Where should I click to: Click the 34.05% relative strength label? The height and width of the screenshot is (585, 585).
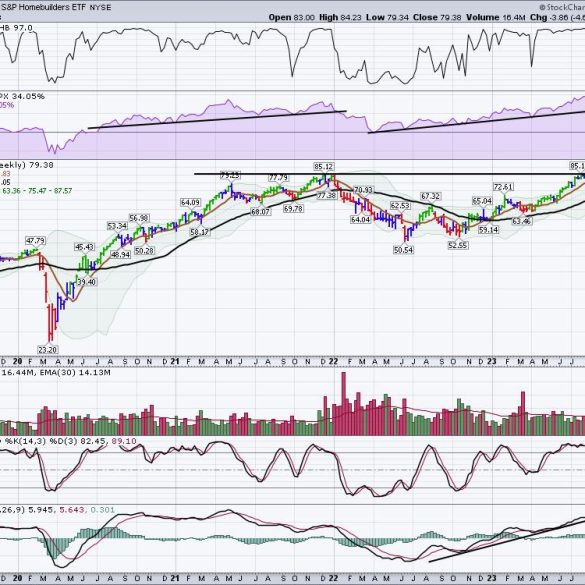pos(28,96)
